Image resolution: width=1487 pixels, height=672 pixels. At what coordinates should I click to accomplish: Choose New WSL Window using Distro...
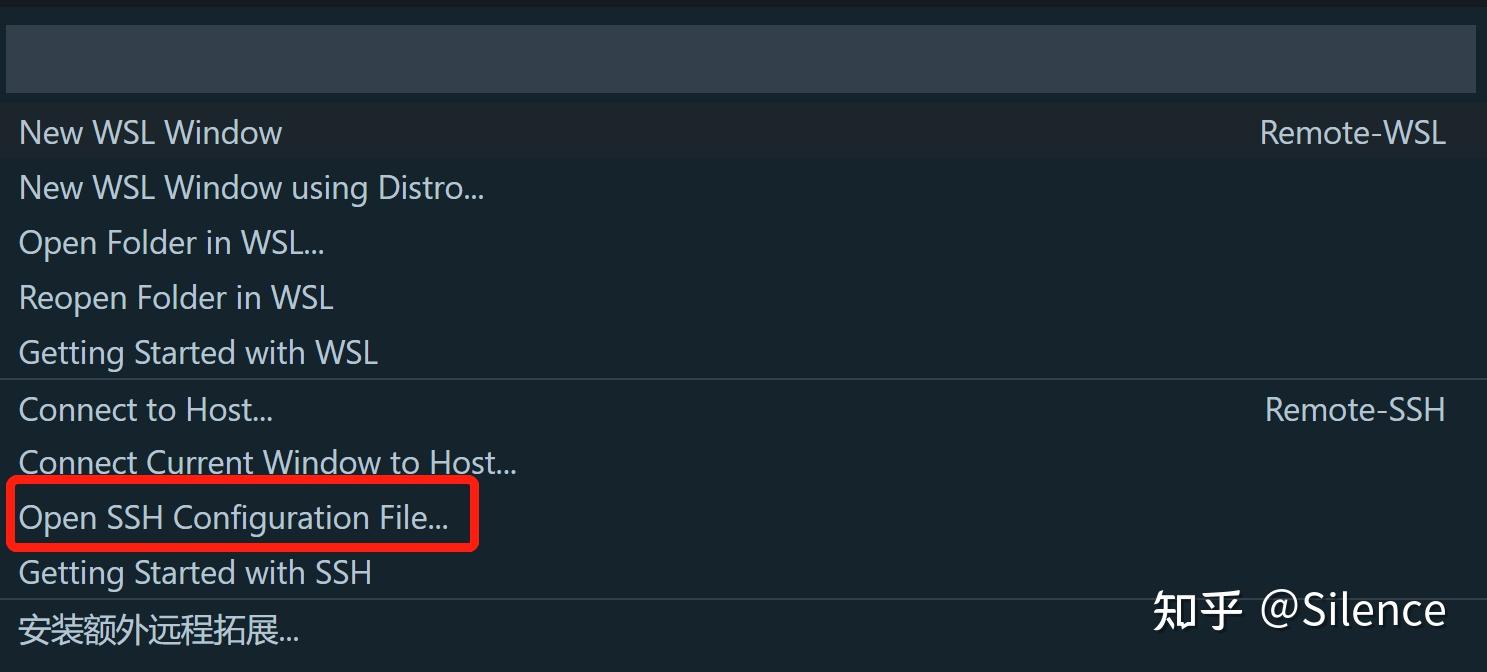pyautogui.click(x=251, y=188)
